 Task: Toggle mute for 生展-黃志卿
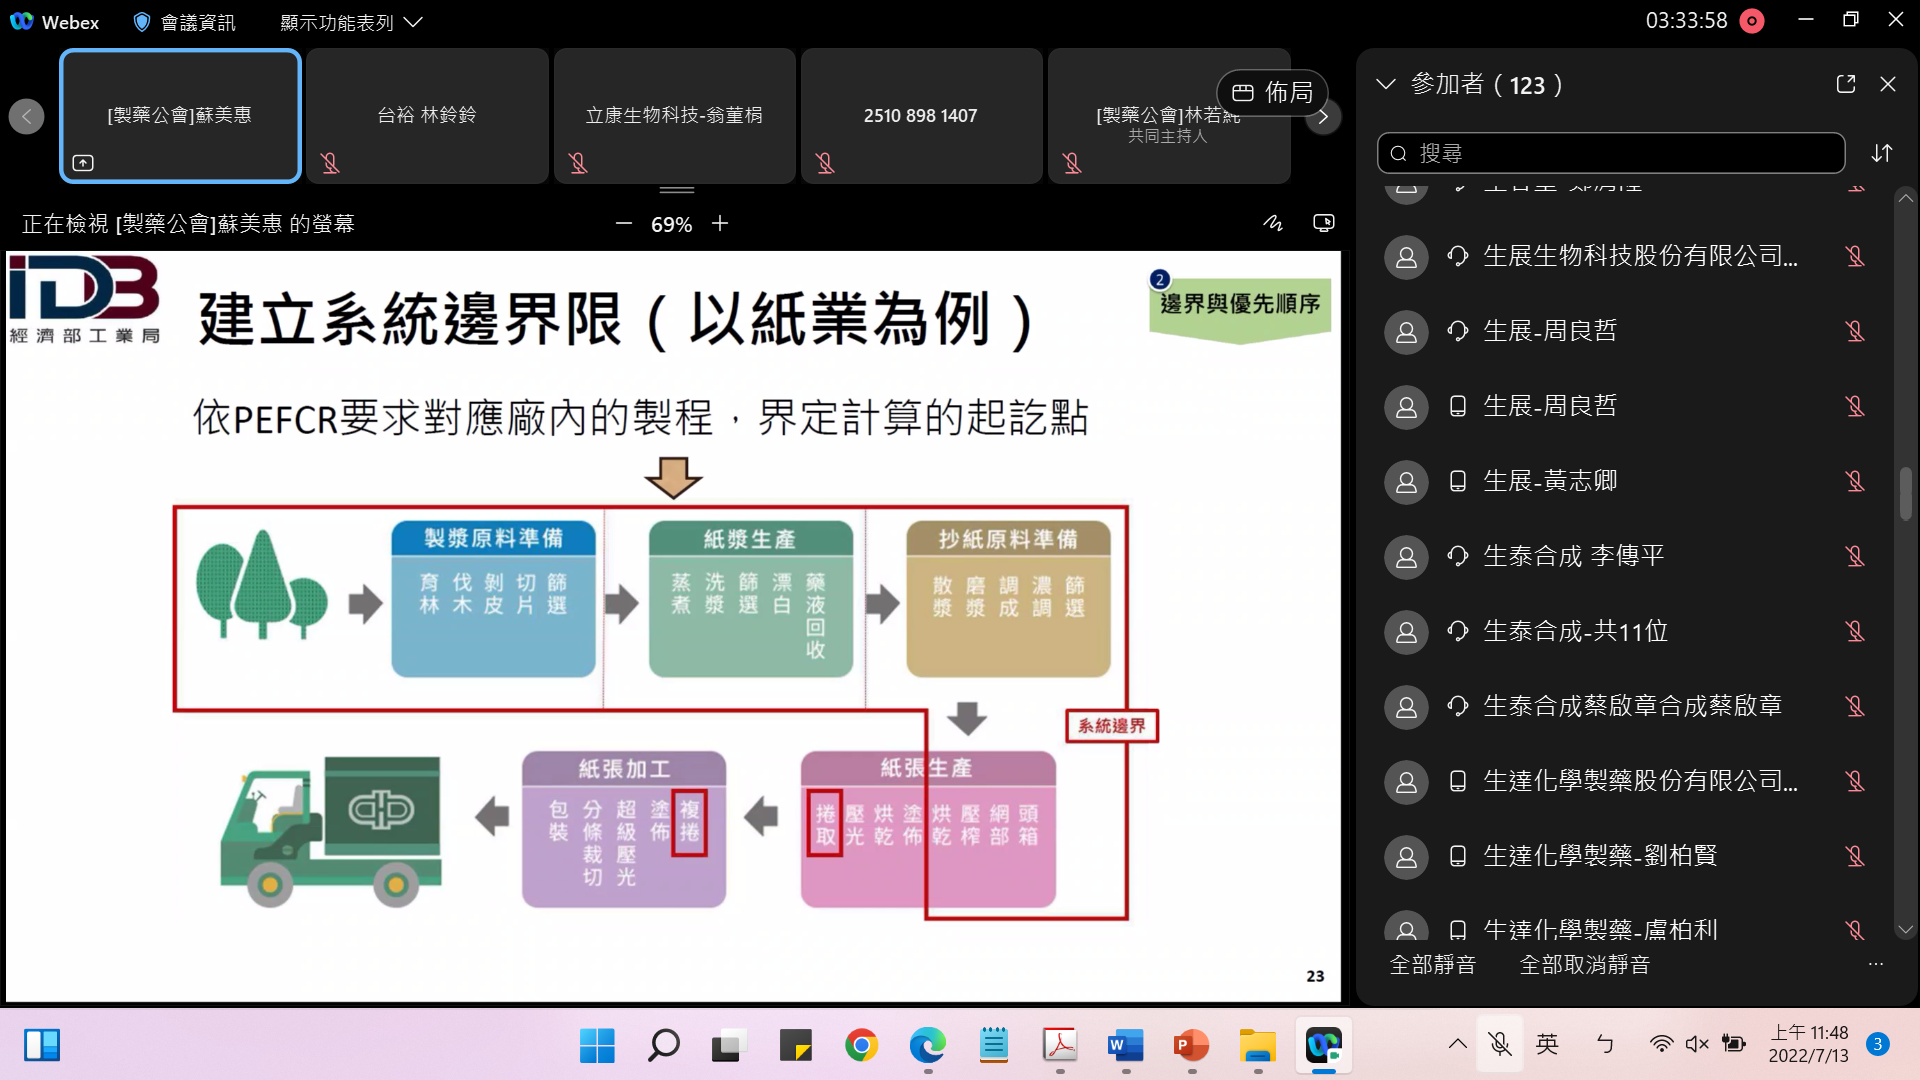tap(1856, 482)
